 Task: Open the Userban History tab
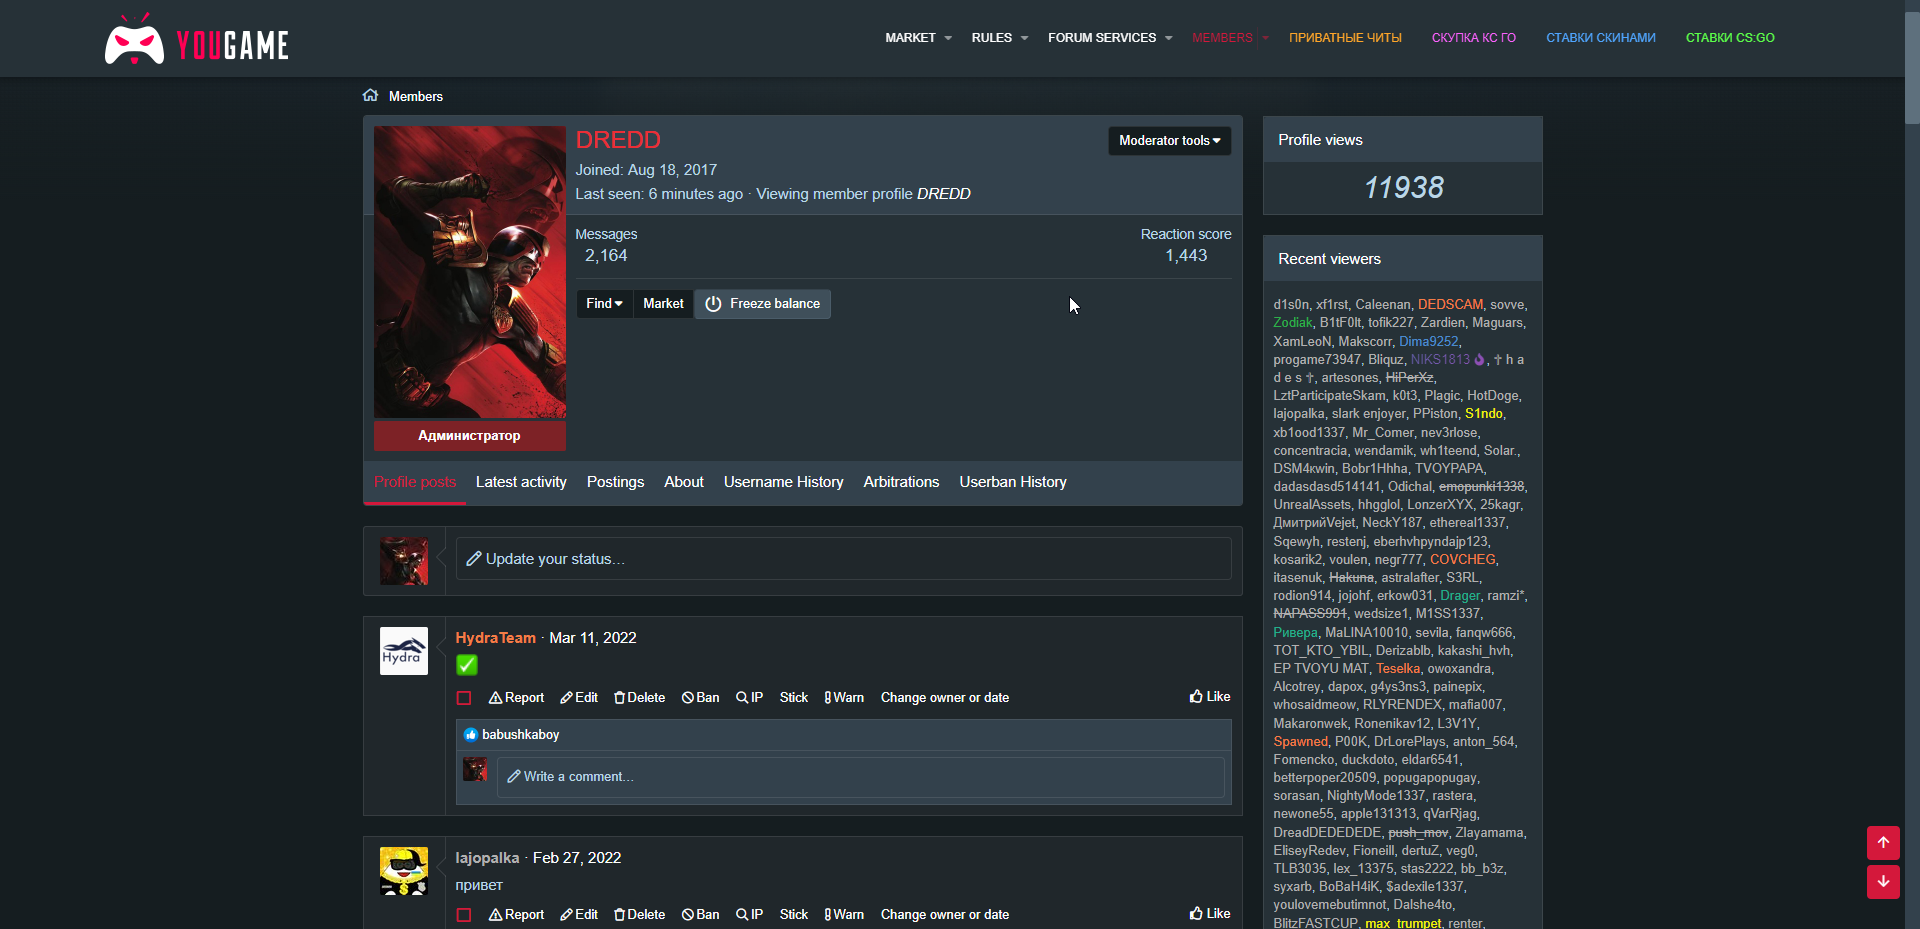[x=1012, y=482]
